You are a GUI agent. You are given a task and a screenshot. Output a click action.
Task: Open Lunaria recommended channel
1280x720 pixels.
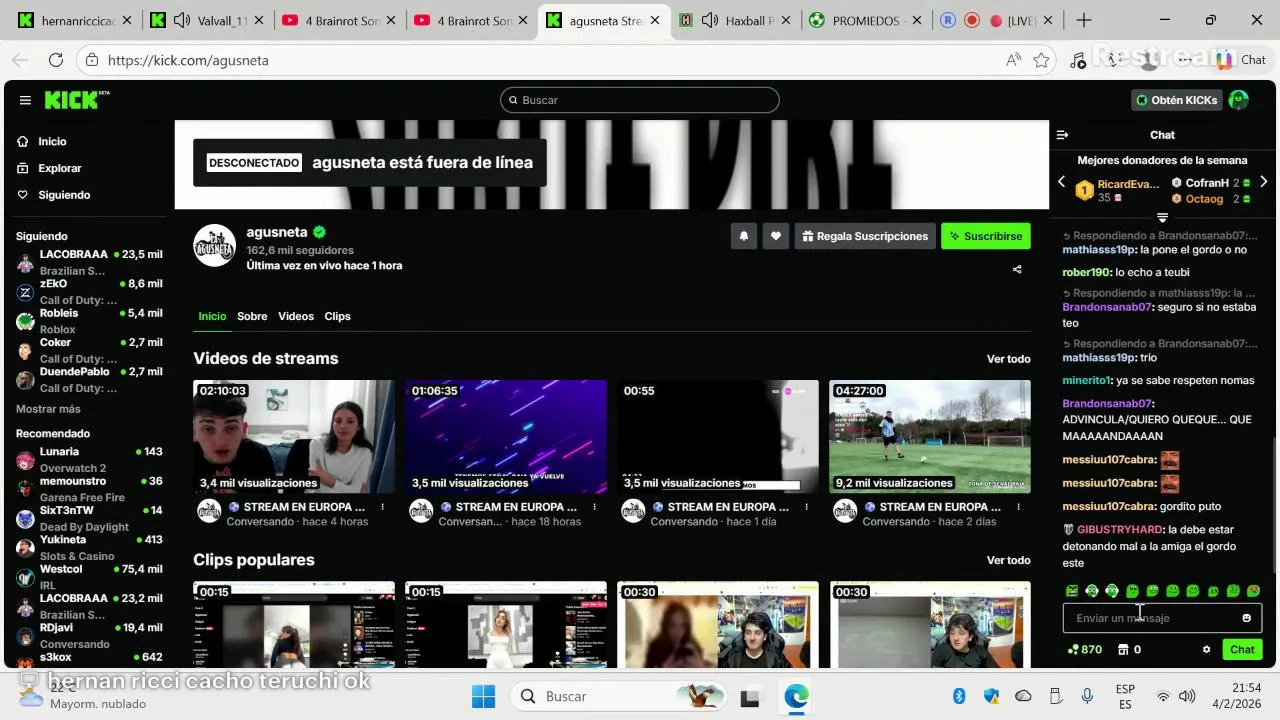point(89,459)
